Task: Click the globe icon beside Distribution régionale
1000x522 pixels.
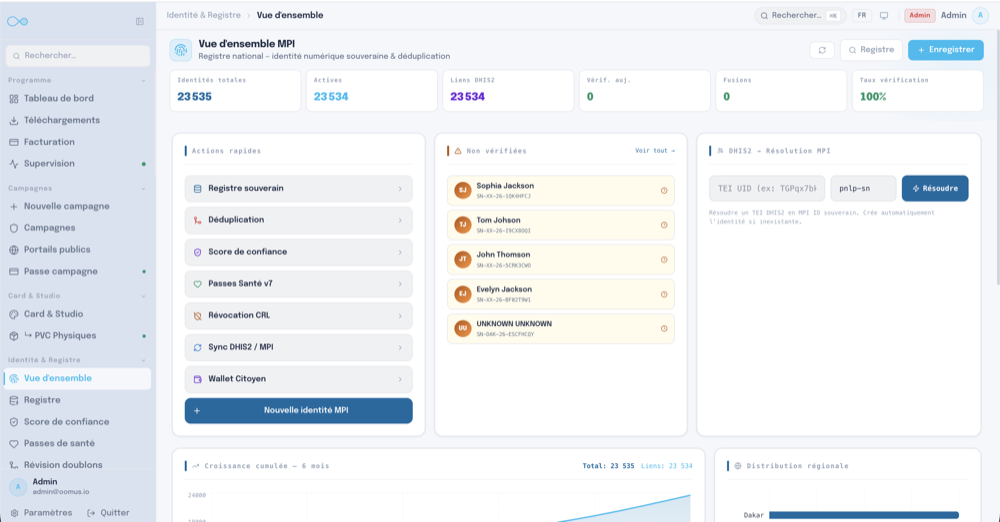Action: point(738,466)
